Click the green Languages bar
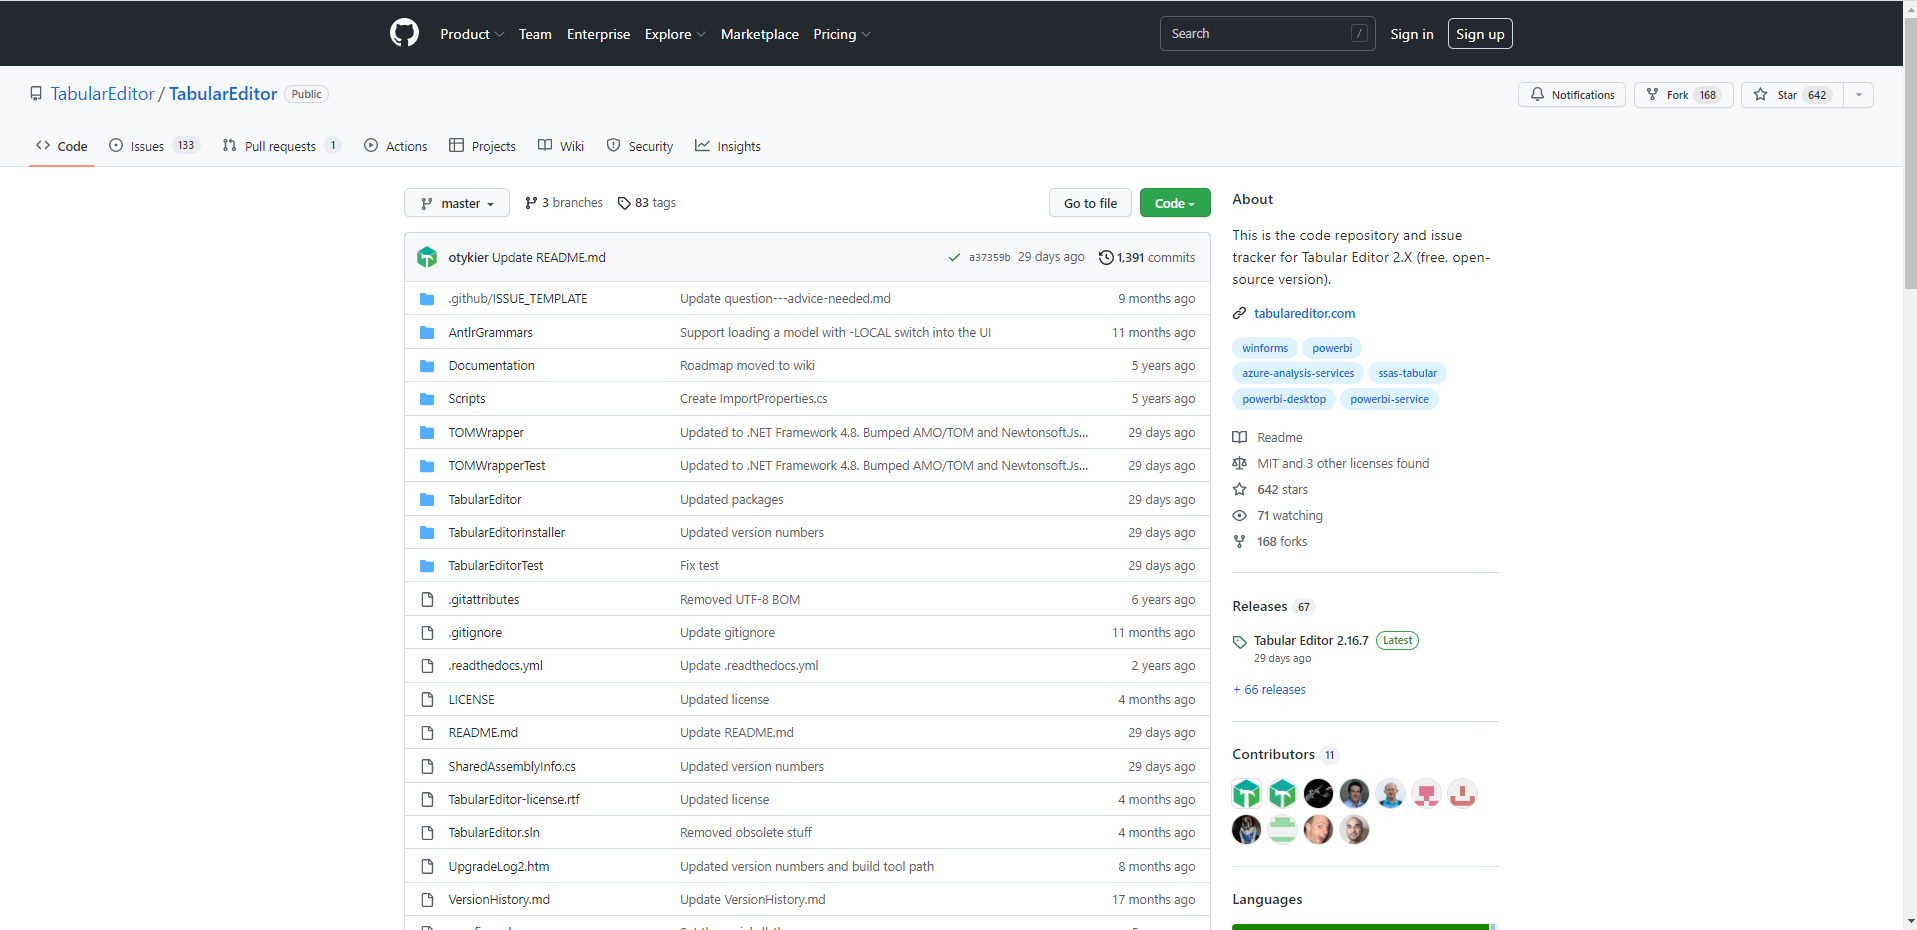 click(1360, 927)
